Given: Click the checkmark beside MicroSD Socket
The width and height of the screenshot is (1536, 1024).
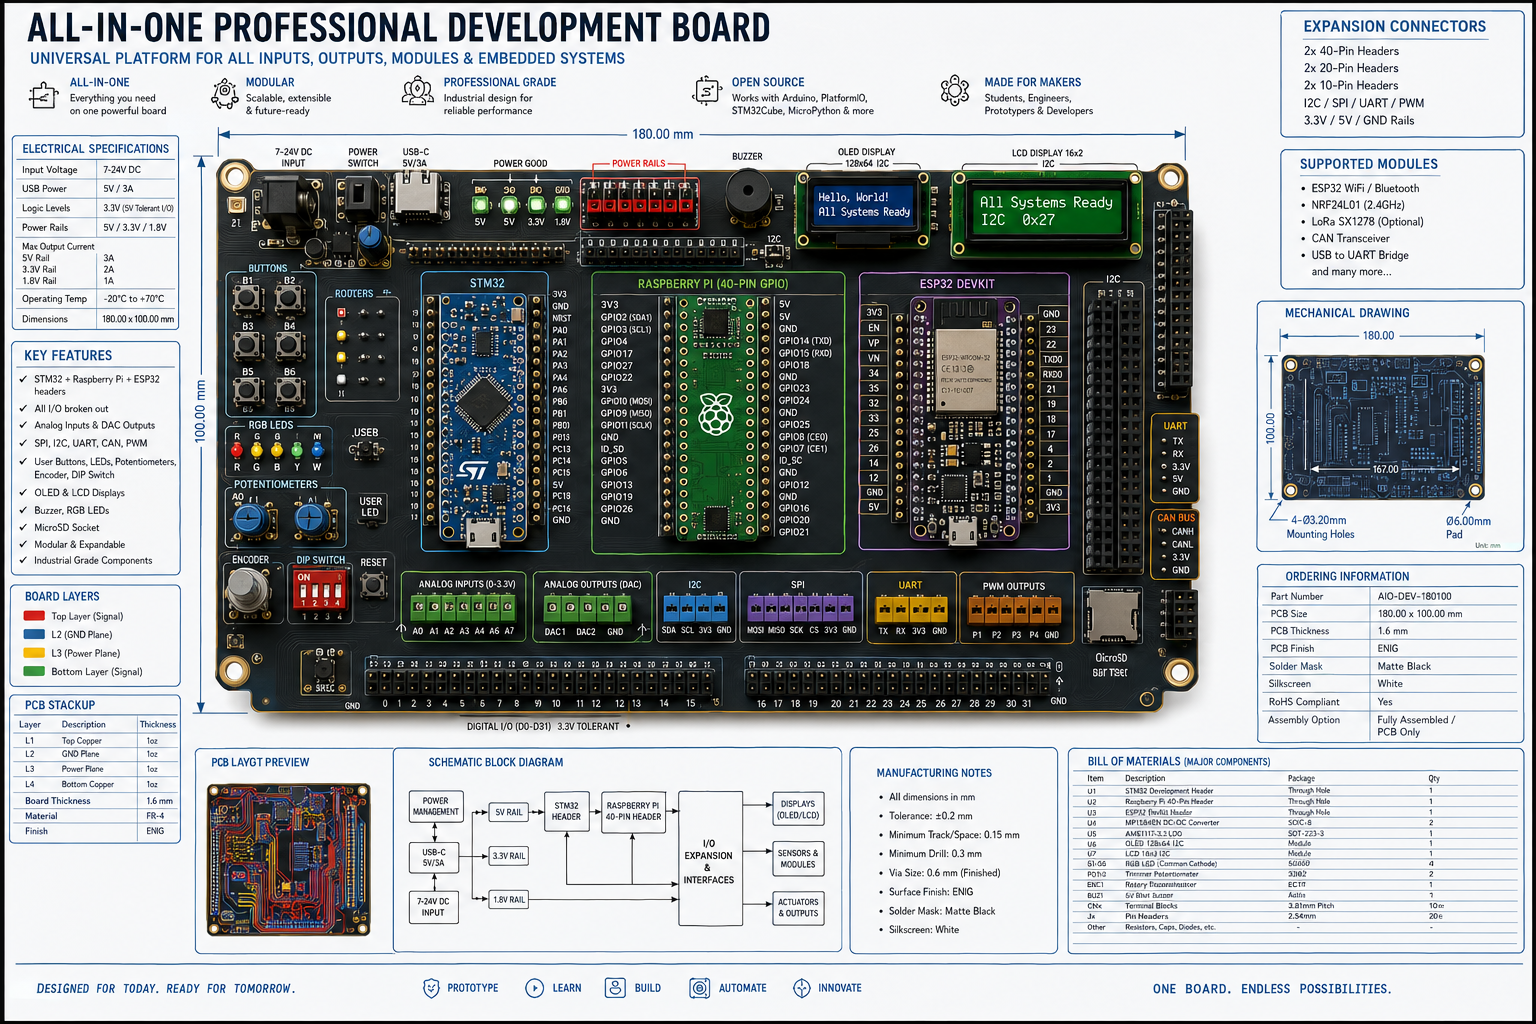Looking at the screenshot, I should point(23,527).
